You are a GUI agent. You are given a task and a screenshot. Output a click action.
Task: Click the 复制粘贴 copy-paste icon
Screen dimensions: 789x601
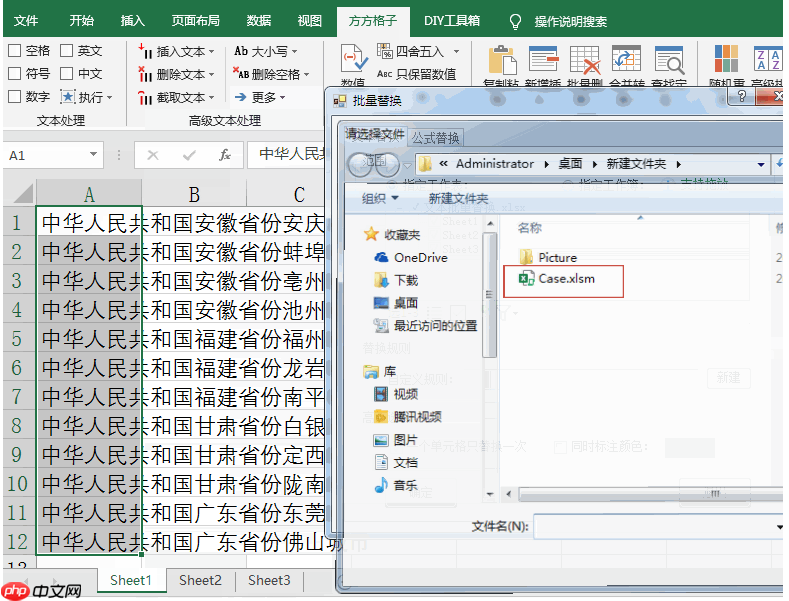pos(502,59)
